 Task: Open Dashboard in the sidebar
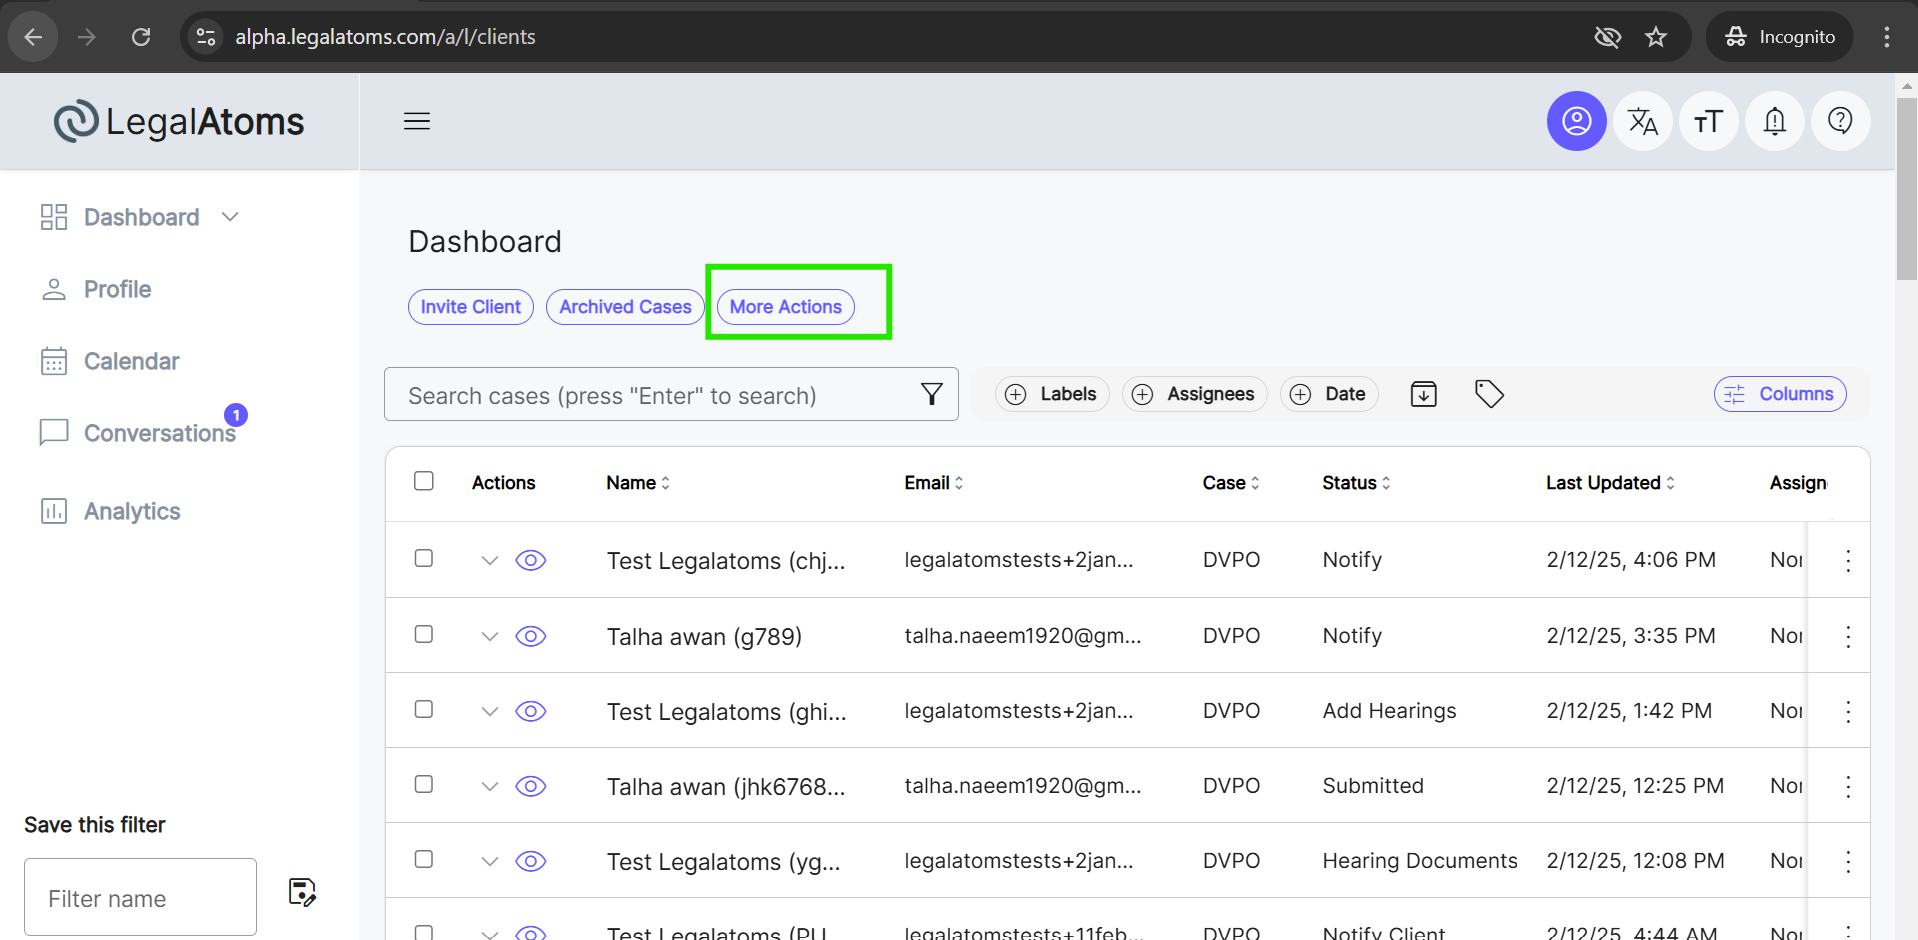click(141, 217)
